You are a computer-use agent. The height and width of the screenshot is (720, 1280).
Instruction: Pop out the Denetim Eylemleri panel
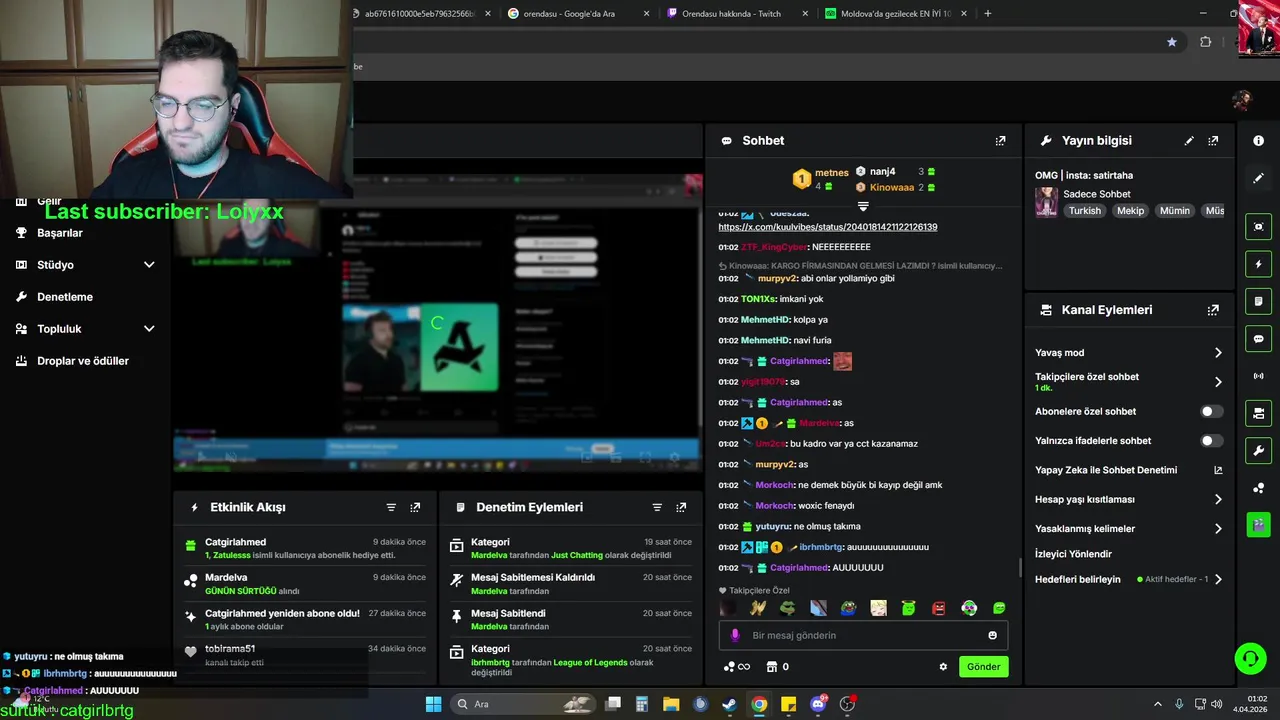pyautogui.click(x=681, y=508)
